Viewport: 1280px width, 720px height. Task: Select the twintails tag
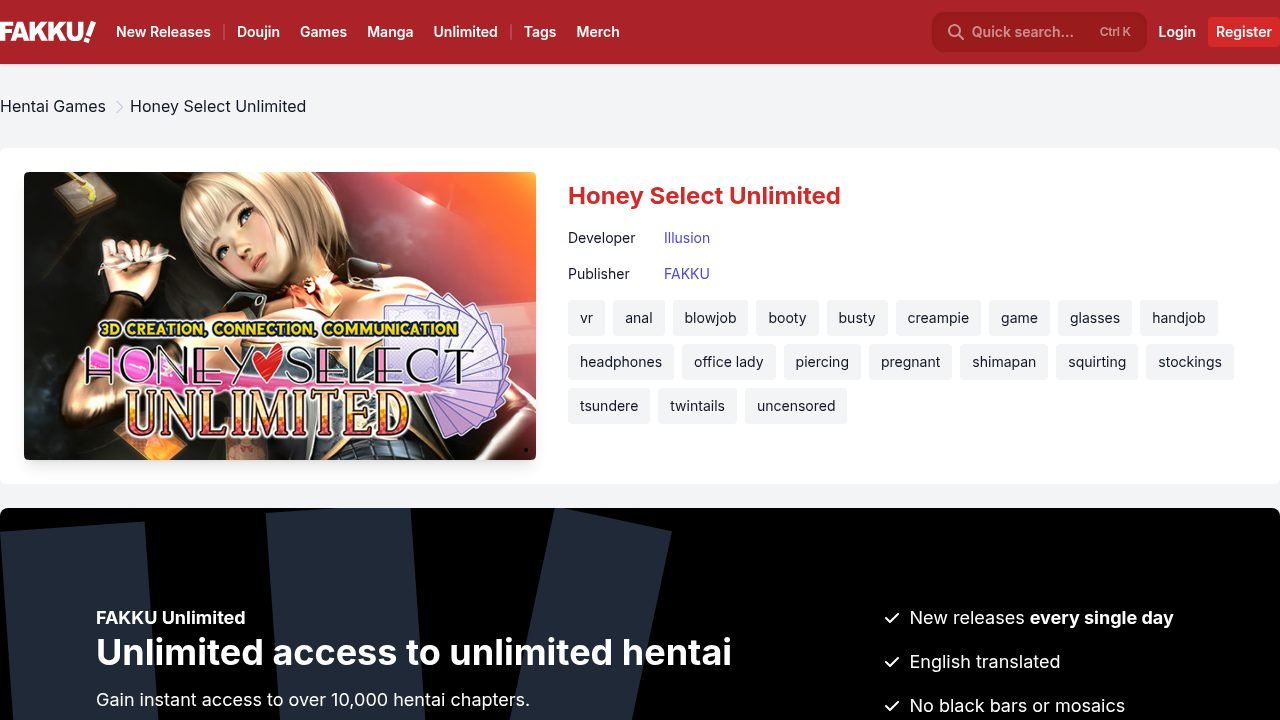coord(697,406)
